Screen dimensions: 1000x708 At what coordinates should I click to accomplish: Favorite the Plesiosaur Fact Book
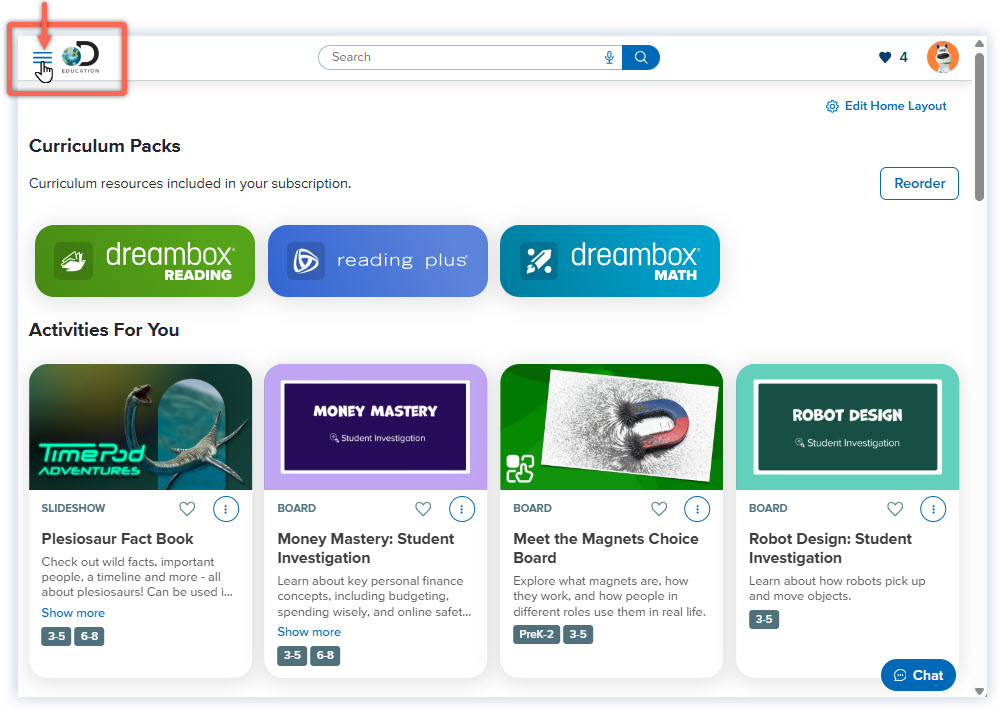click(187, 509)
